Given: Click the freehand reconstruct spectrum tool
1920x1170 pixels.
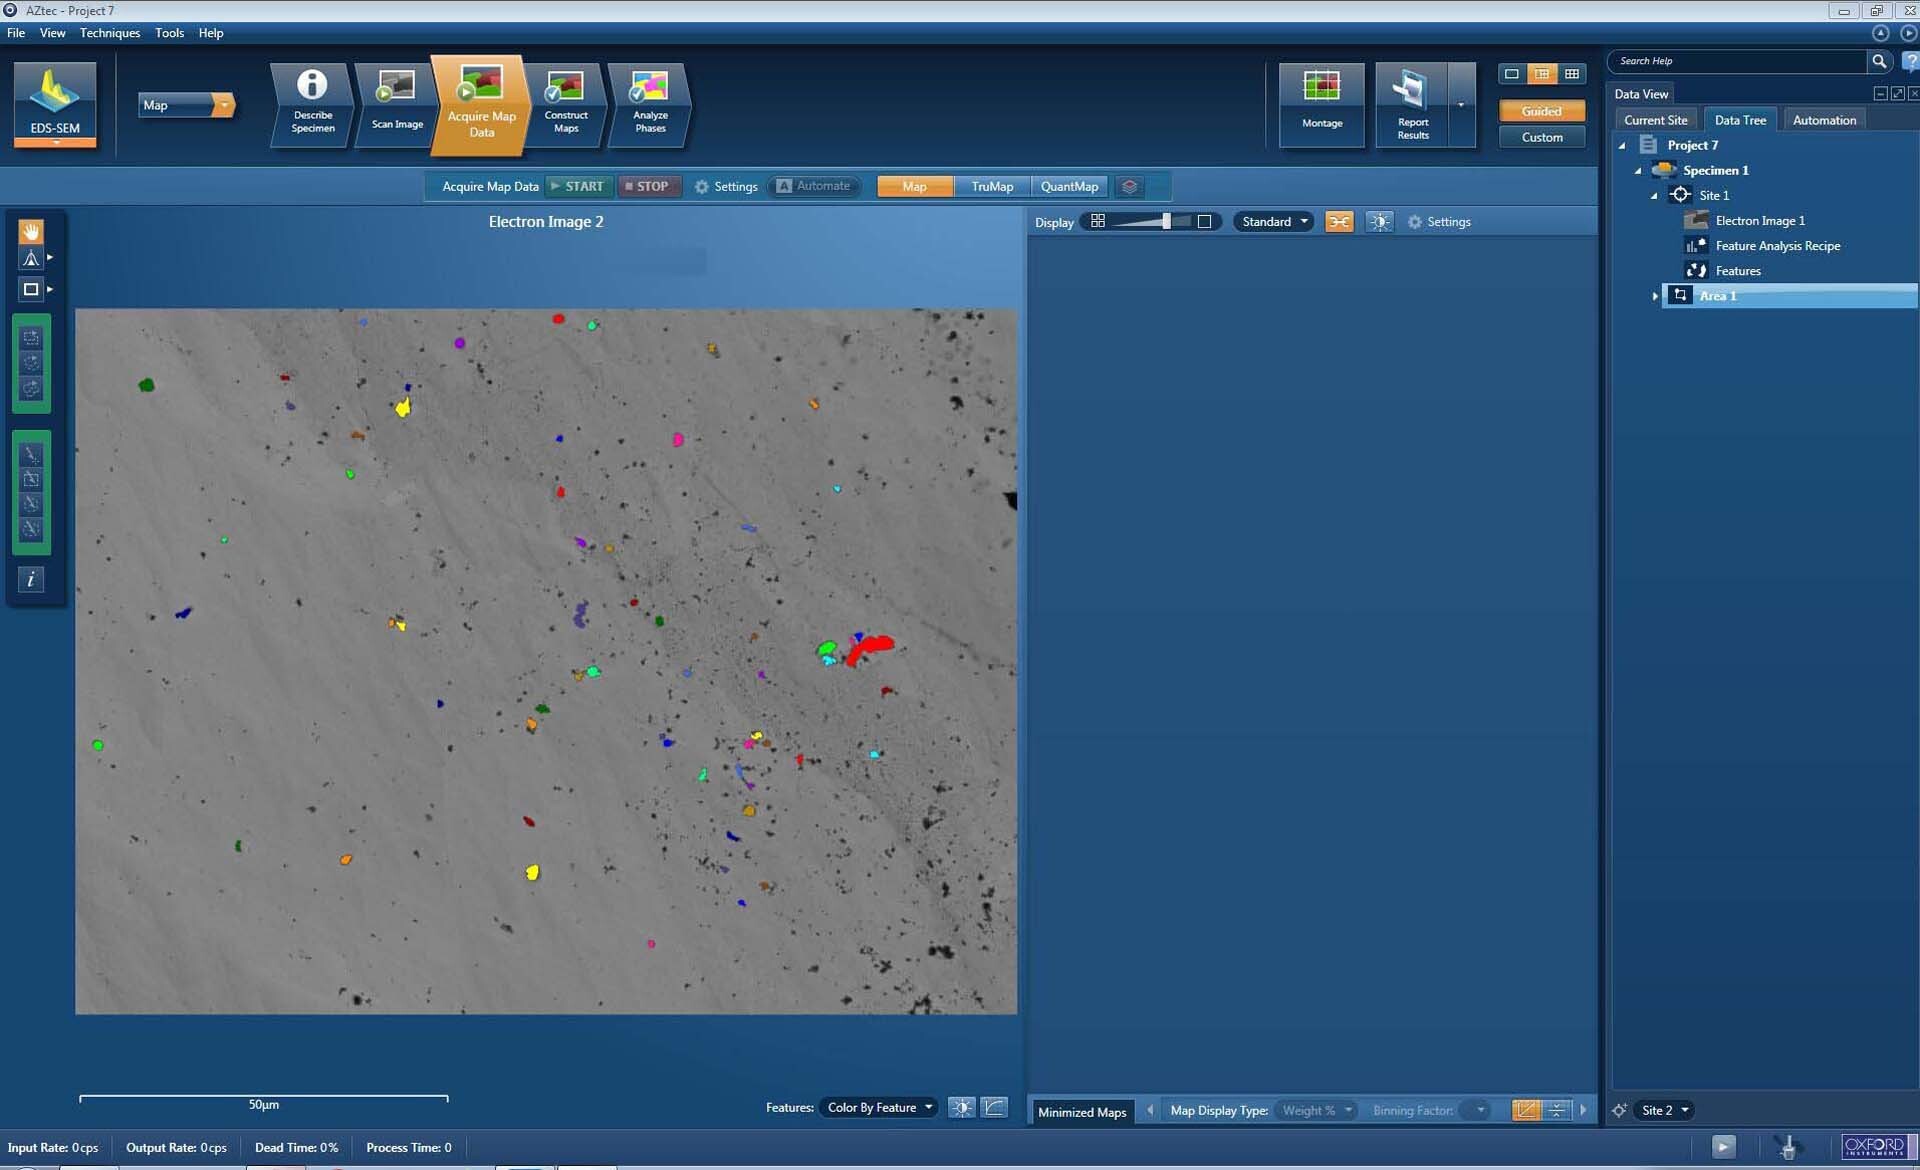Looking at the screenshot, I should (x=31, y=529).
